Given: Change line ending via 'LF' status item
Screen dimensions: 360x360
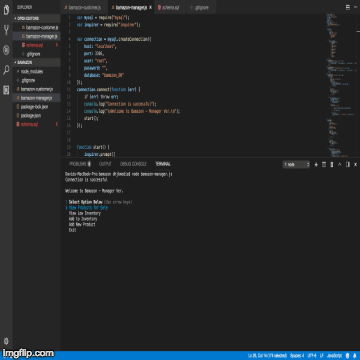Looking at the screenshot, I should [x=321, y=356].
